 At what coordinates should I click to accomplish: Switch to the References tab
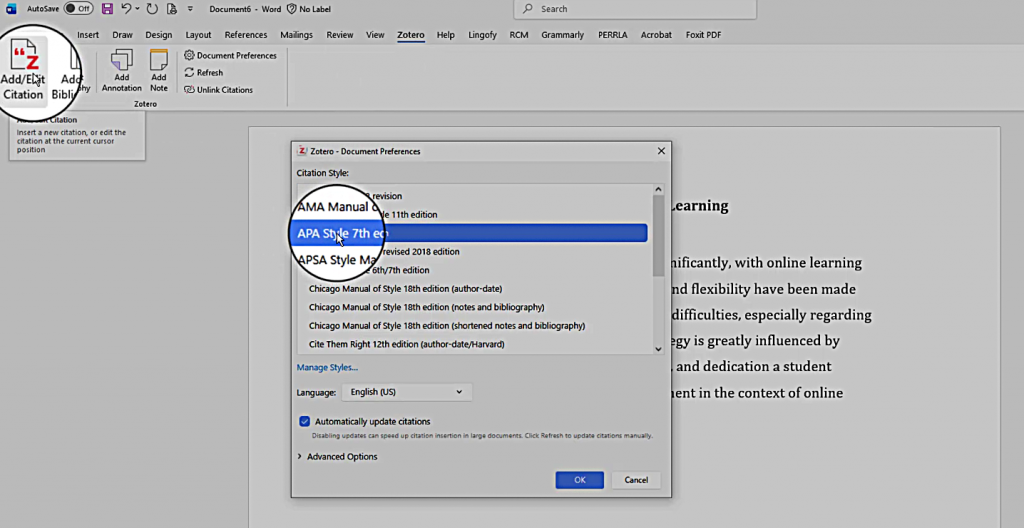[245, 35]
